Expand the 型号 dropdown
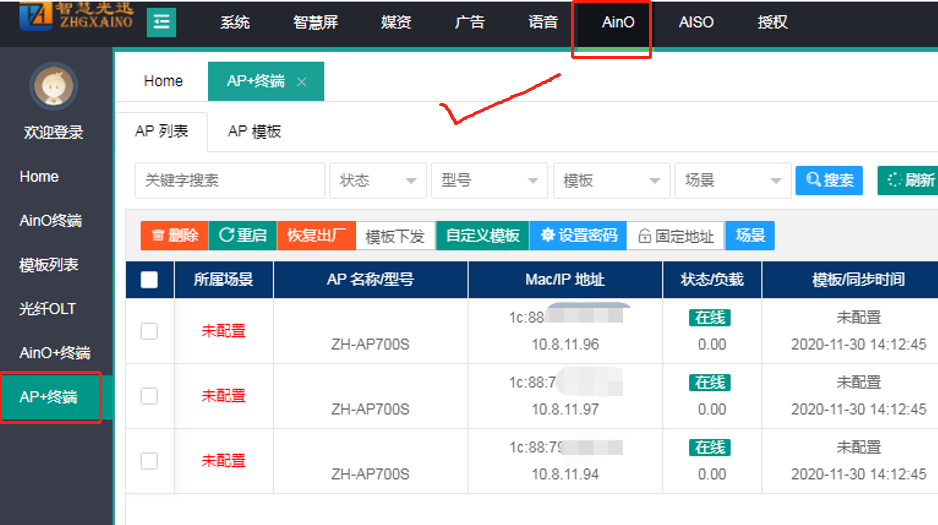The width and height of the screenshot is (938, 525). [x=489, y=181]
